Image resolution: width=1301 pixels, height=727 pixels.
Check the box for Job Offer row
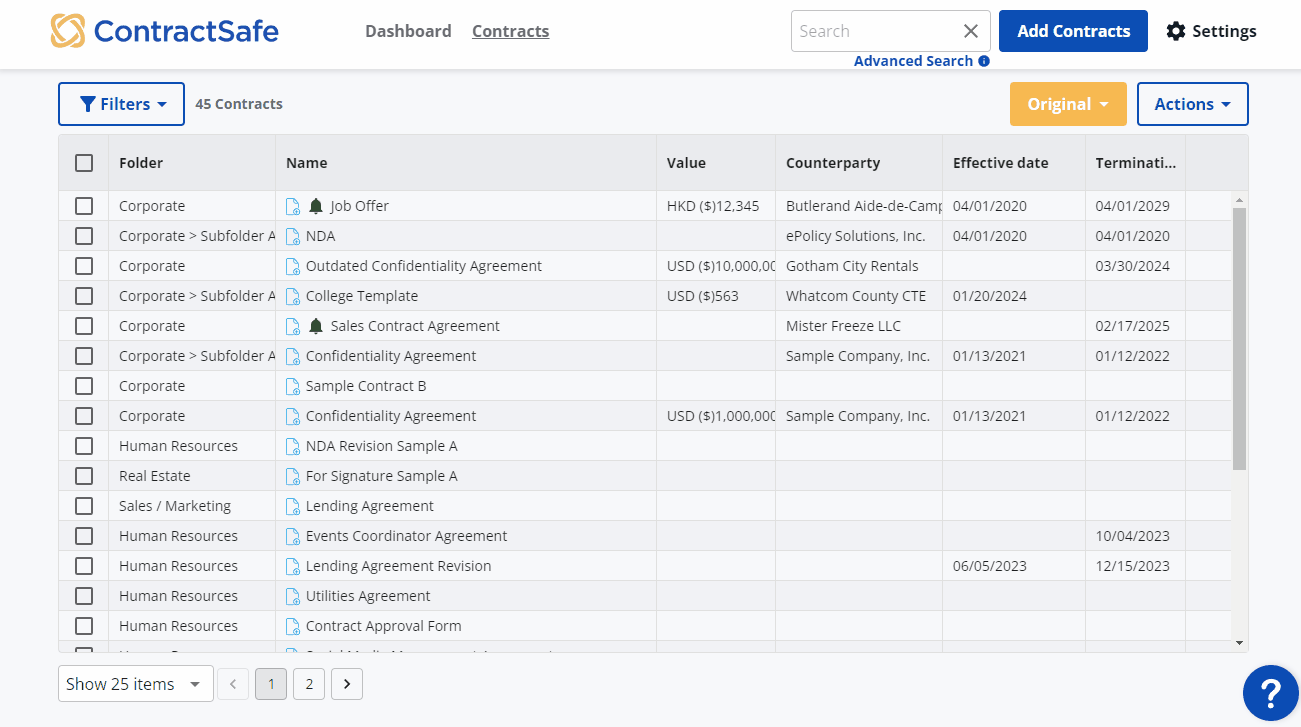point(84,206)
